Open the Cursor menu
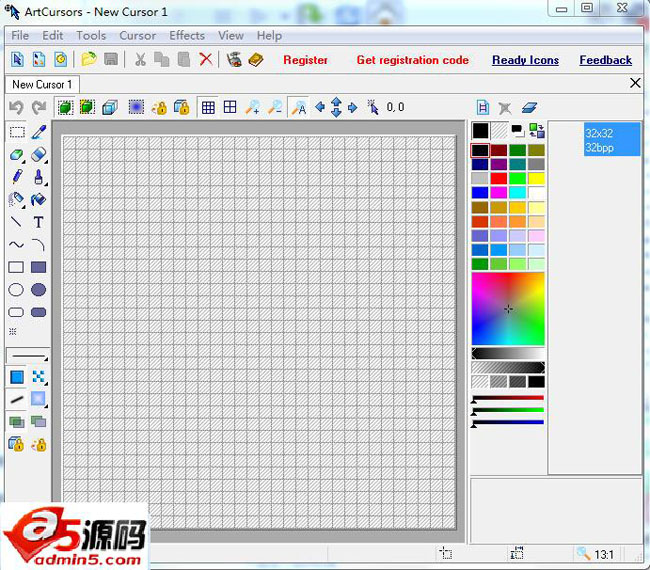Image resolution: width=650 pixels, height=570 pixels. coord(138,36)
